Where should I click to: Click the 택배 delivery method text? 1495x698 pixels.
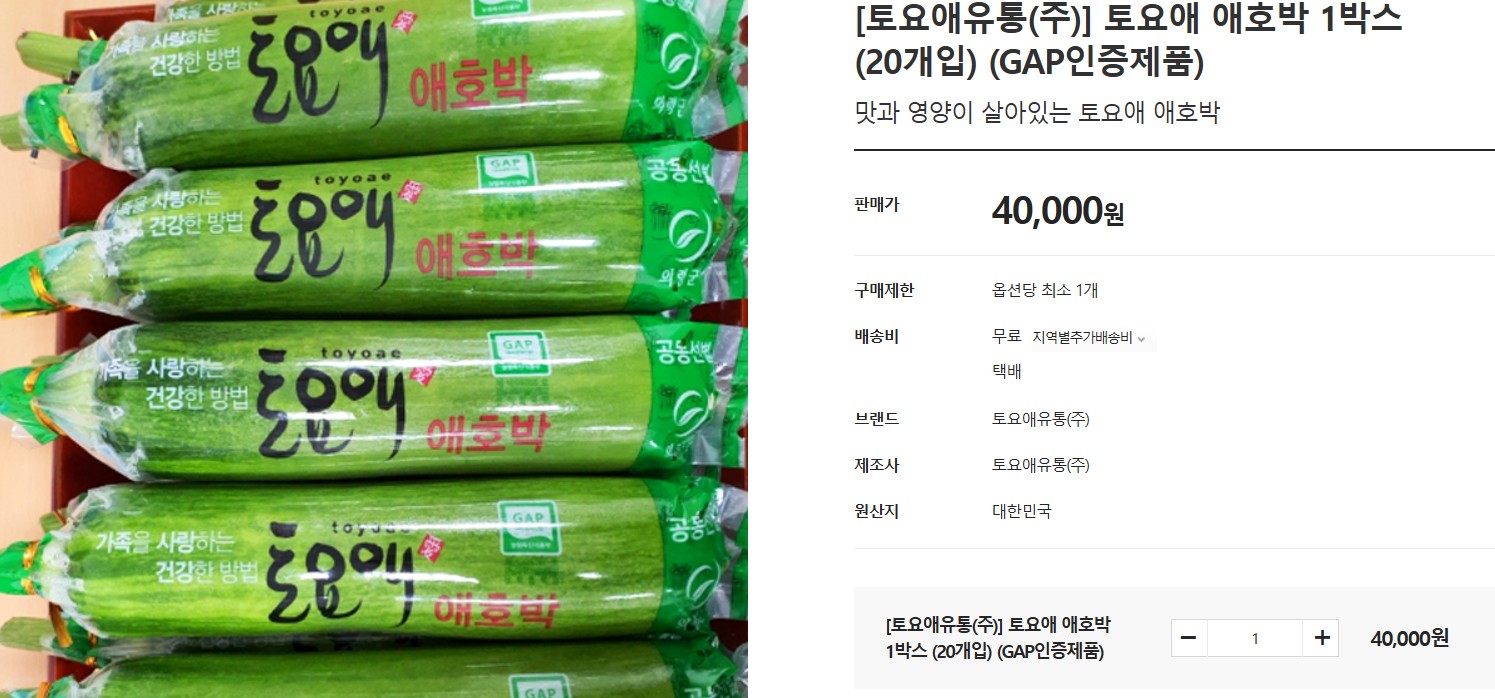(1006, 371)
